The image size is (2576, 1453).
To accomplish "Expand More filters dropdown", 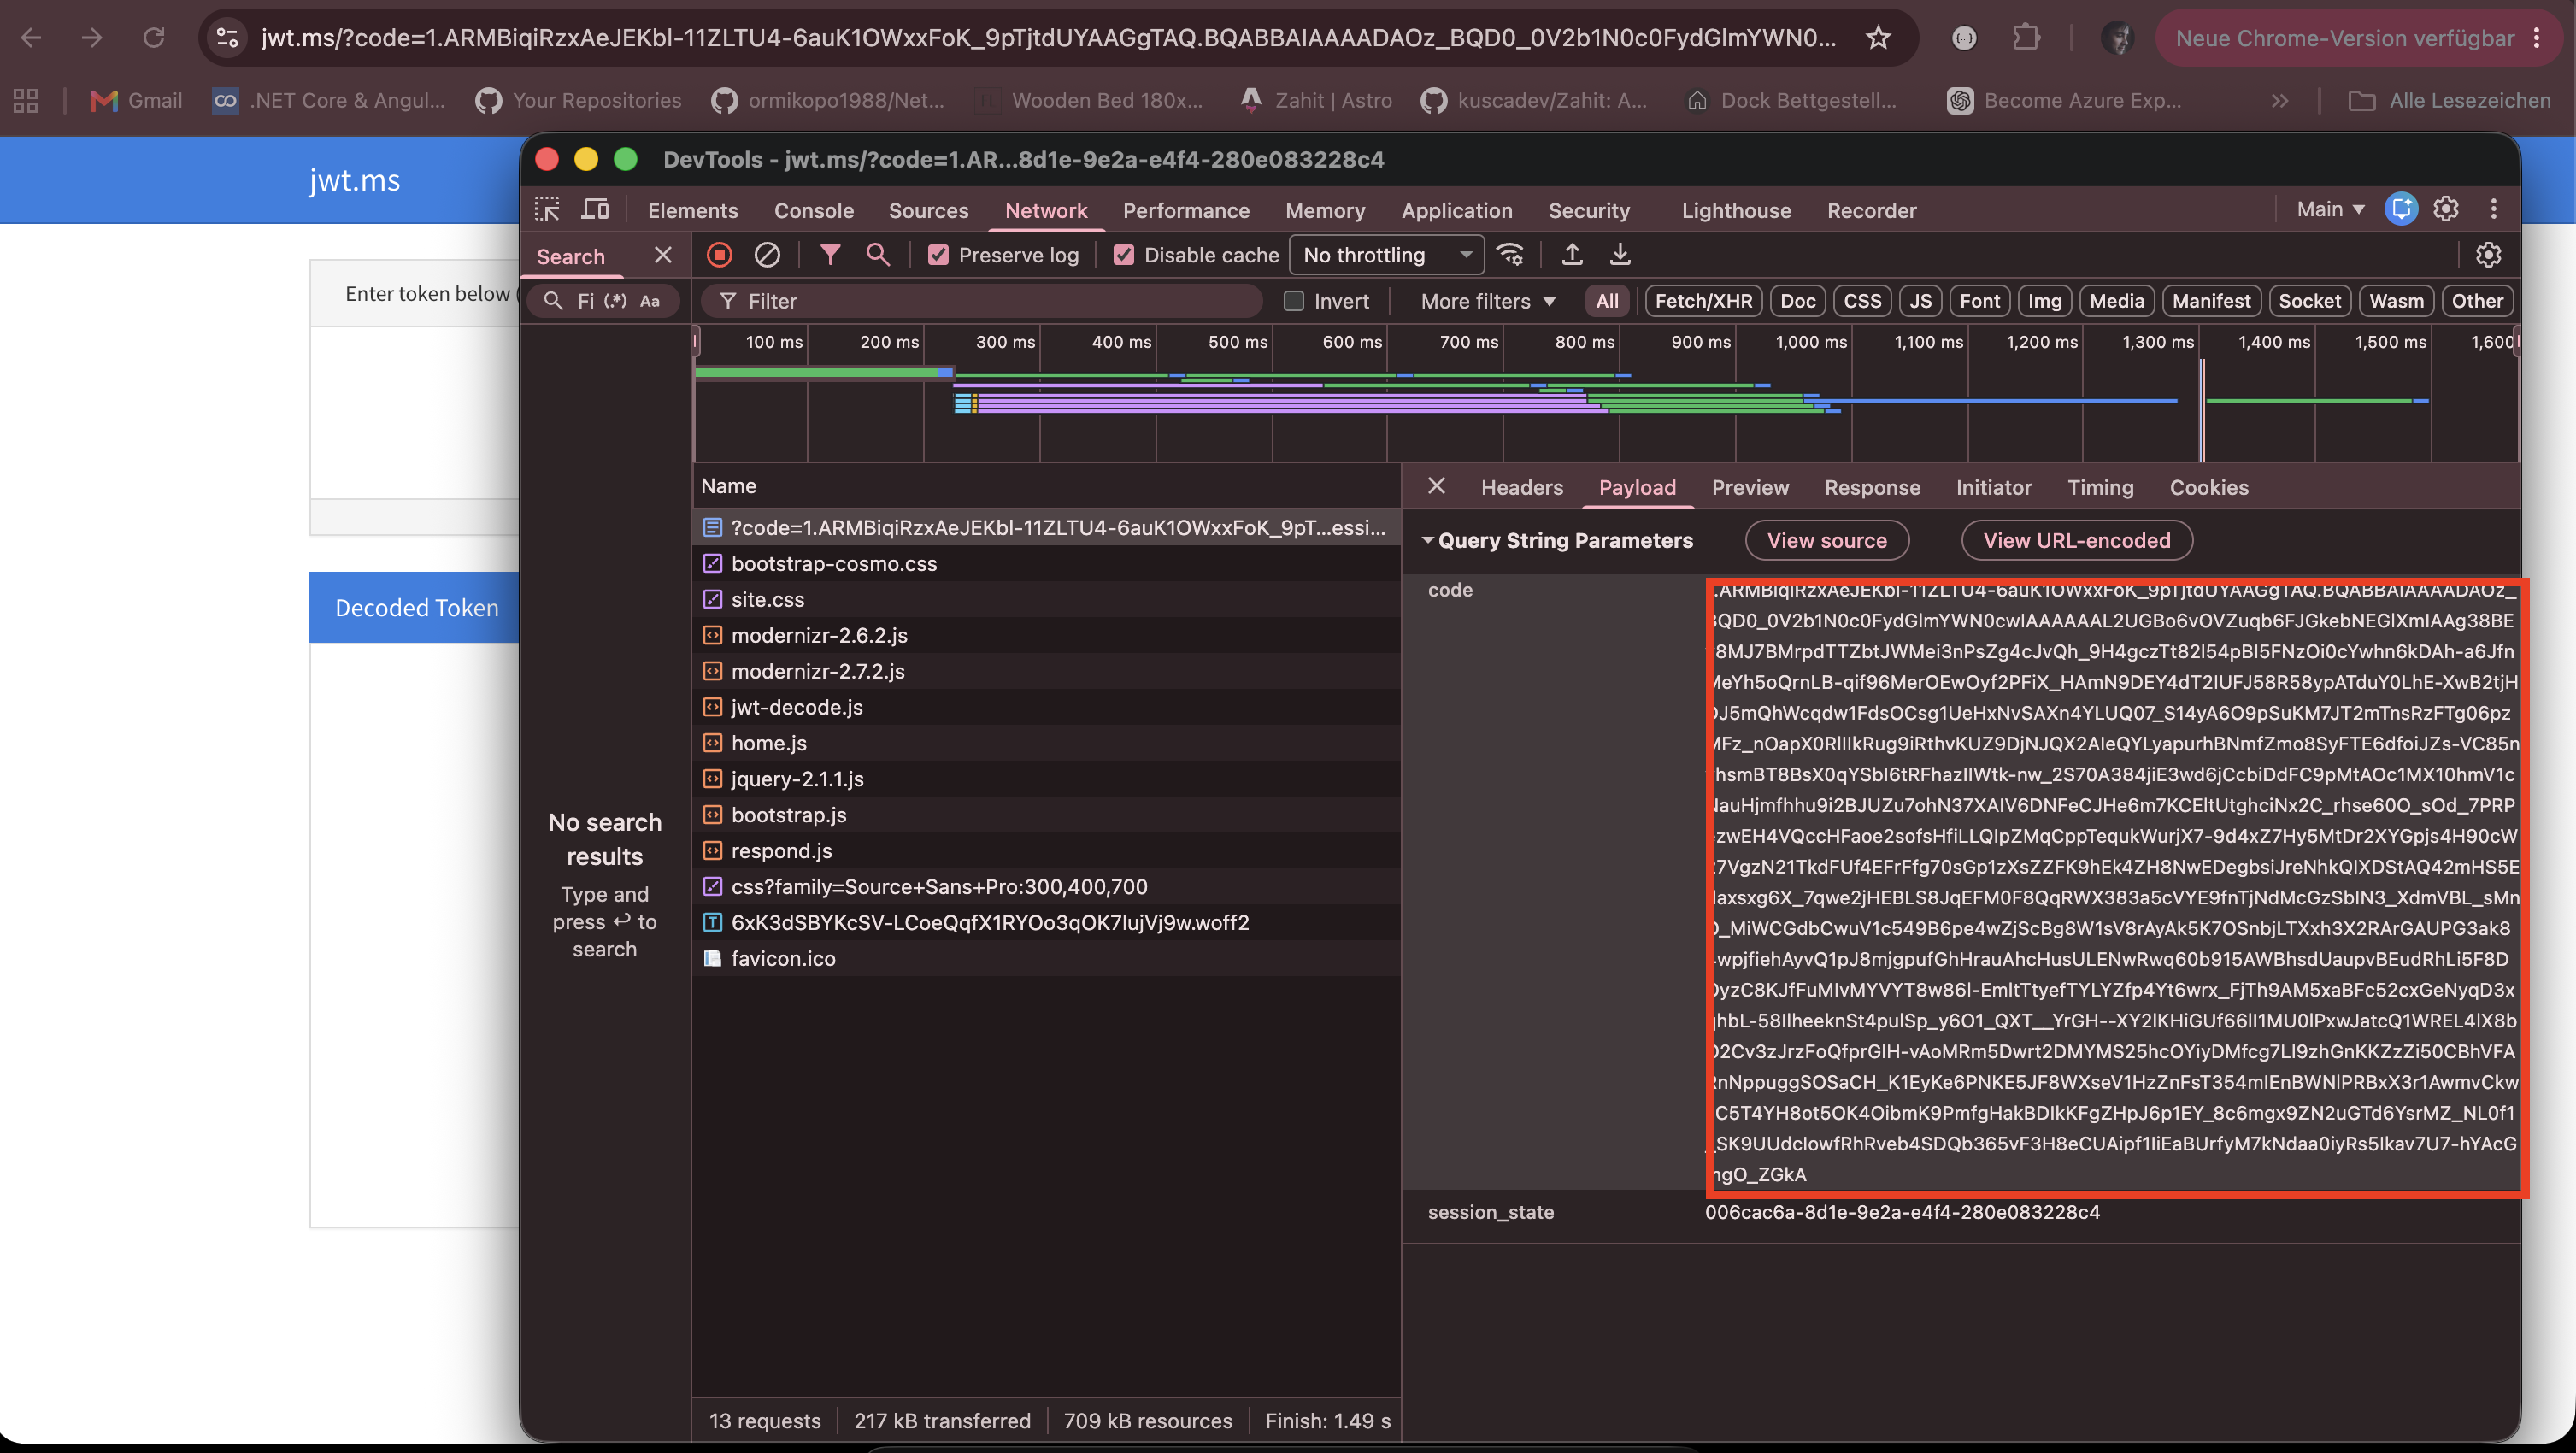I will pos(1487,301).
